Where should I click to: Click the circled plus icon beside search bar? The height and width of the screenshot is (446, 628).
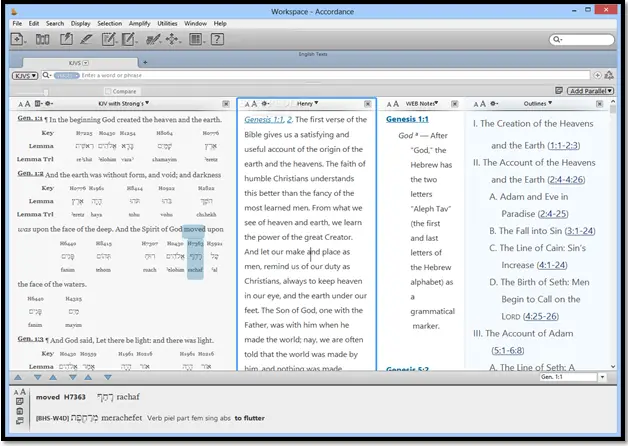597,75
